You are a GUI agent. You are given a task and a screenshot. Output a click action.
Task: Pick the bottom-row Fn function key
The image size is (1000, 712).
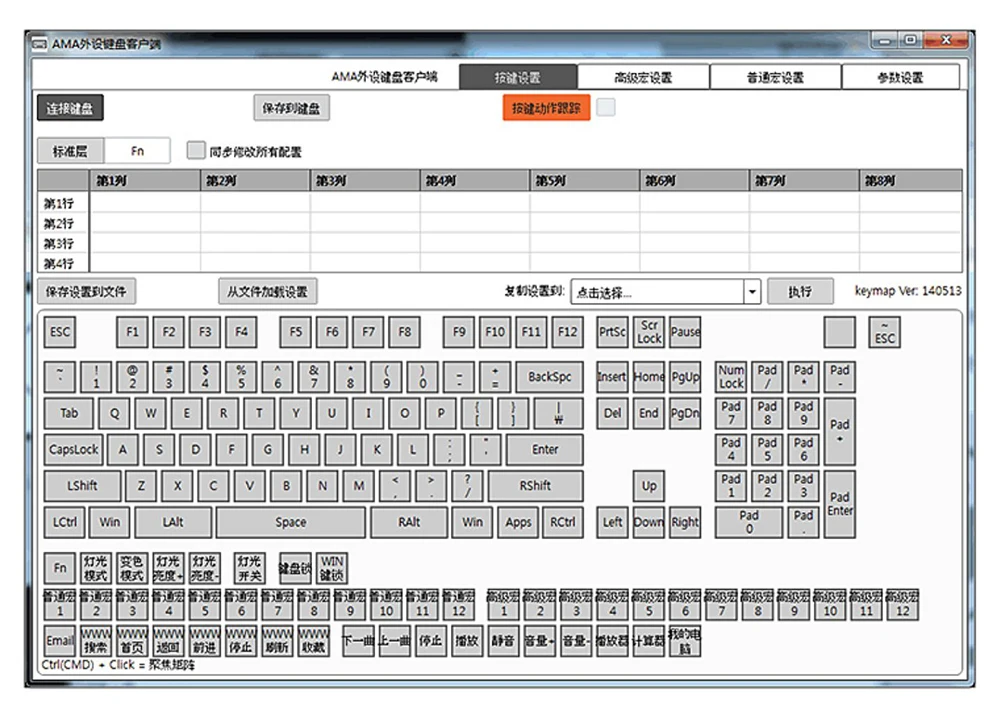click(x=60, y=567)
